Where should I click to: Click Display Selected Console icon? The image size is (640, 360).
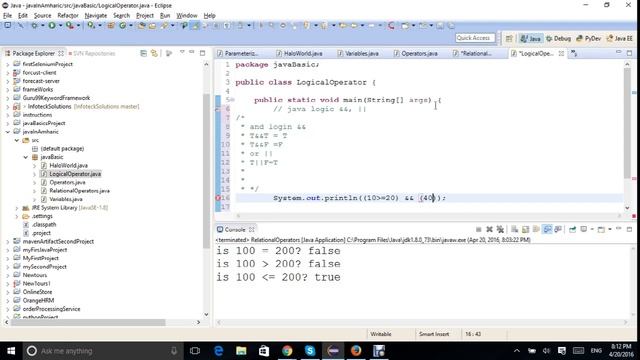pyautogui.click(x=584, y=229)
